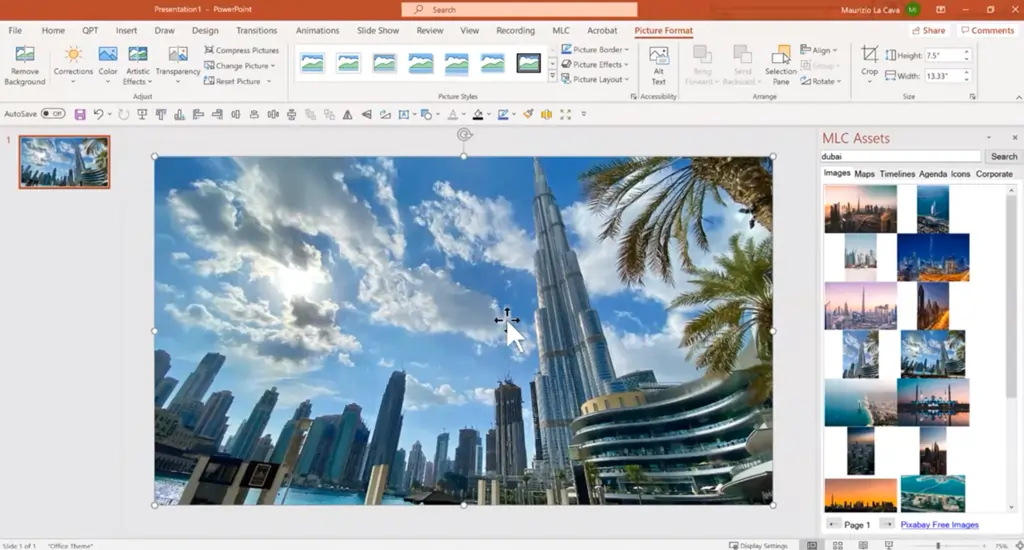Expand the Picture Styles gallery More arrow
1024x550 pixels.
pos(552,77)
